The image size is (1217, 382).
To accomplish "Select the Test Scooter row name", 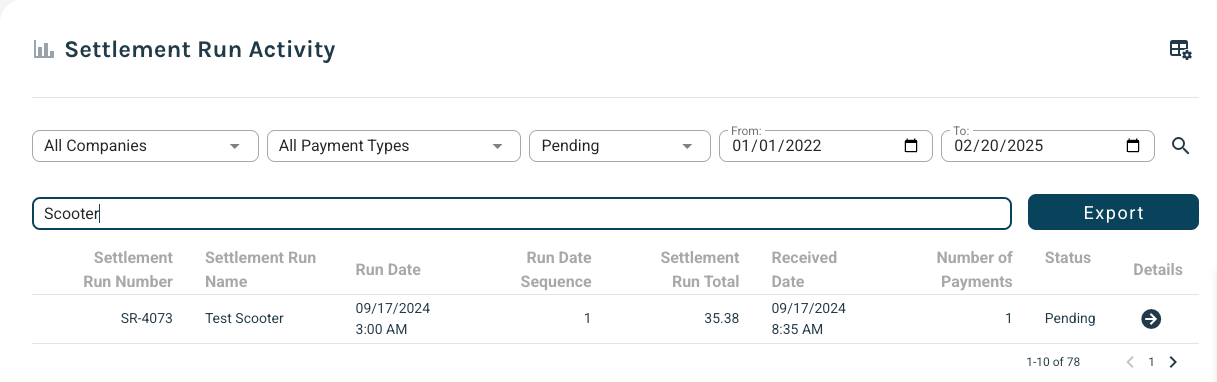I will pos(244,319).
